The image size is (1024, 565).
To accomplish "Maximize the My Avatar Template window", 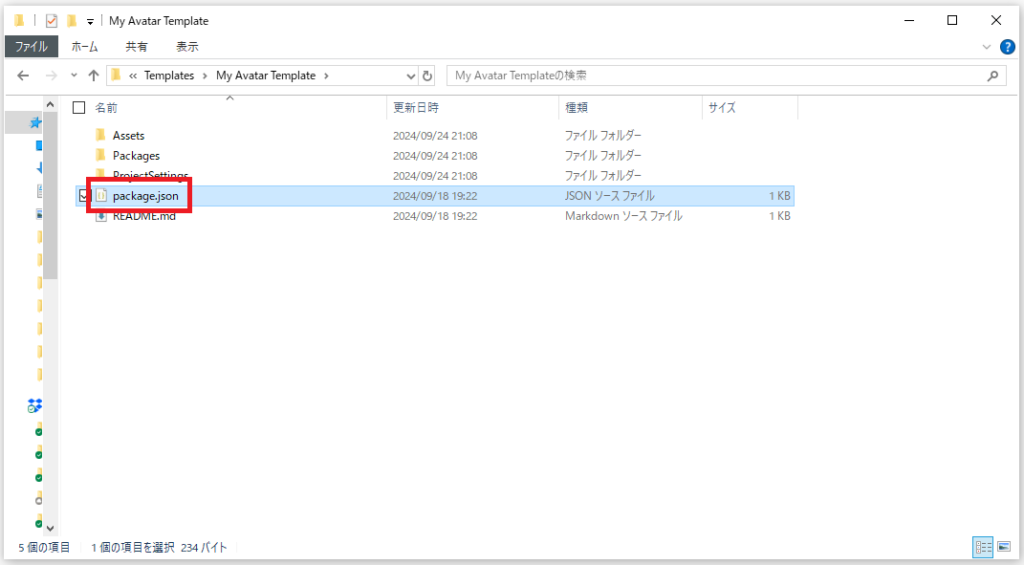I will pyautogui.click(x=952, y=20).
